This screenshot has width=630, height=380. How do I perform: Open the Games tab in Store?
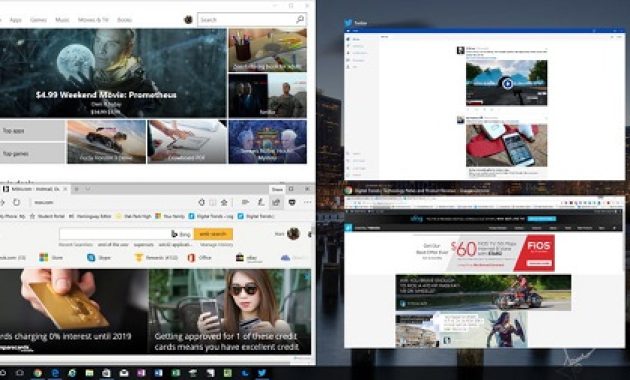click(x=39, y=20)
